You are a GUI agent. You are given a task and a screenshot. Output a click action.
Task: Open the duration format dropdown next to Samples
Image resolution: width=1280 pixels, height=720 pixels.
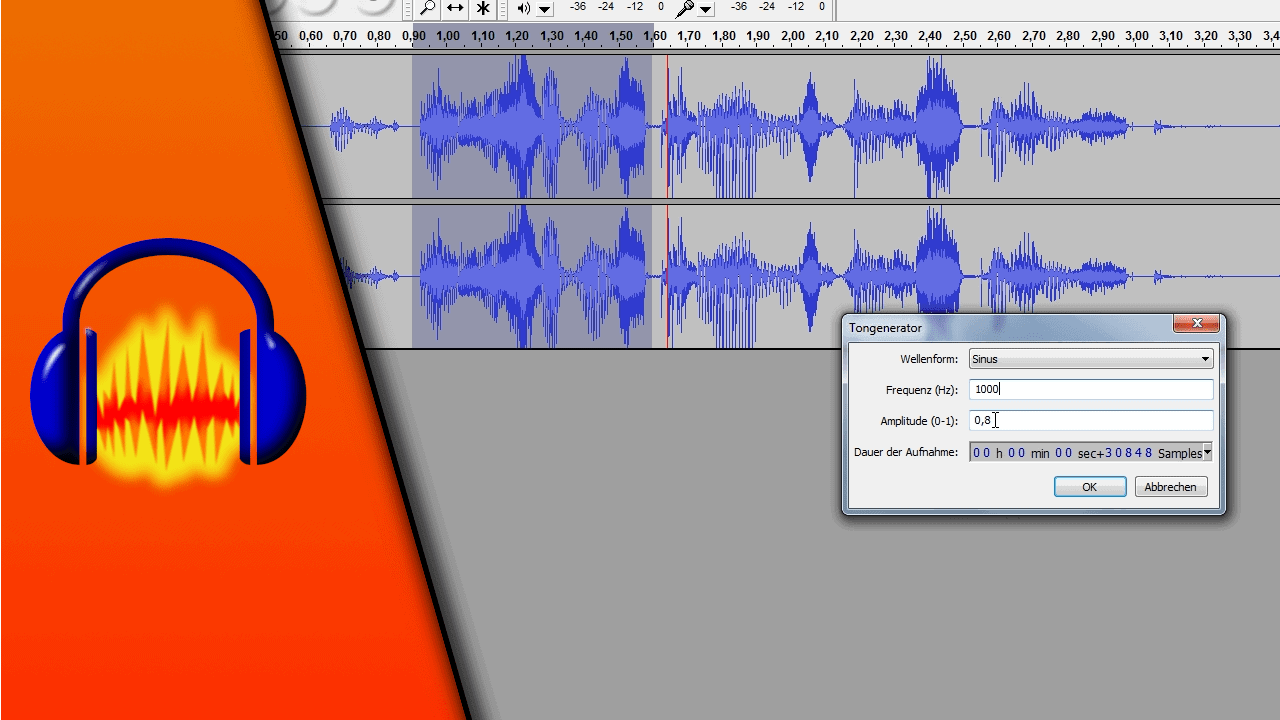point(1207,453)
